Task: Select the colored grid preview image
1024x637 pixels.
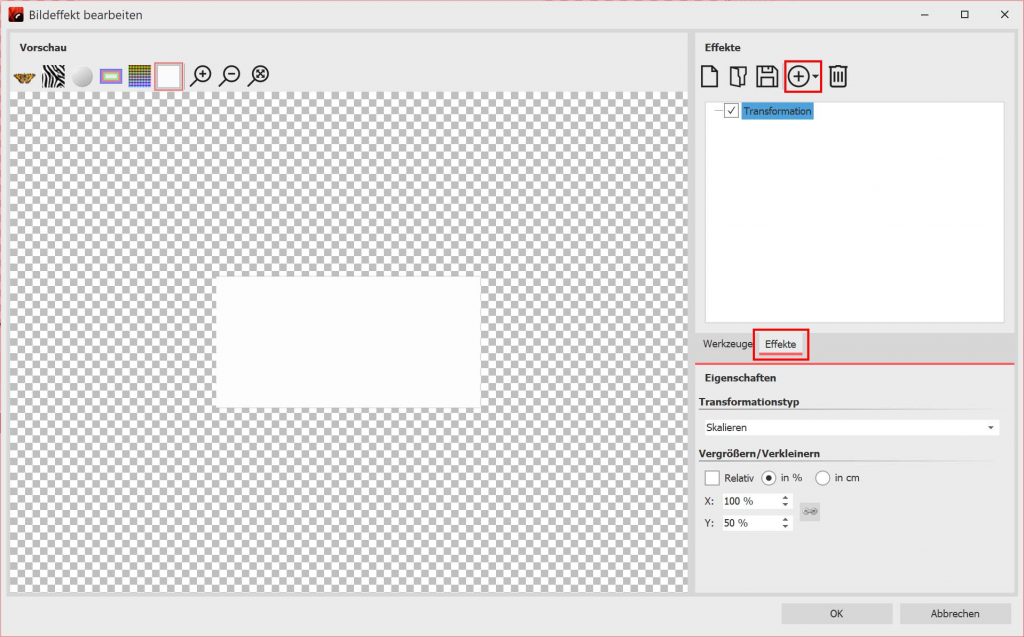Action: [140, 76]
